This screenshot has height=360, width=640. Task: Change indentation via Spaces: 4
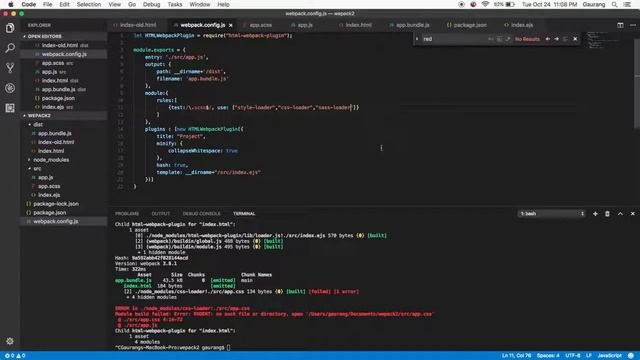[548, 356]
